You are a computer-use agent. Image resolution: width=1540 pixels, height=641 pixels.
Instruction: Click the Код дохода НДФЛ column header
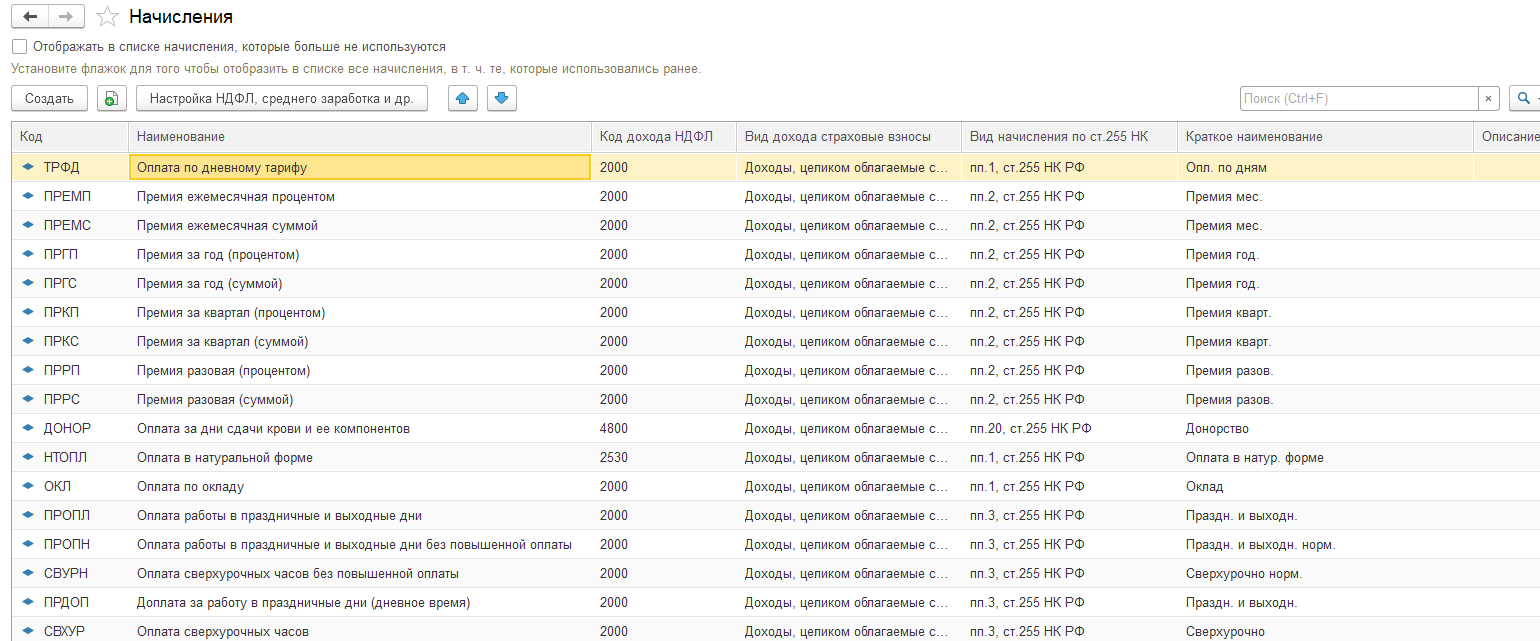point(663,137)
